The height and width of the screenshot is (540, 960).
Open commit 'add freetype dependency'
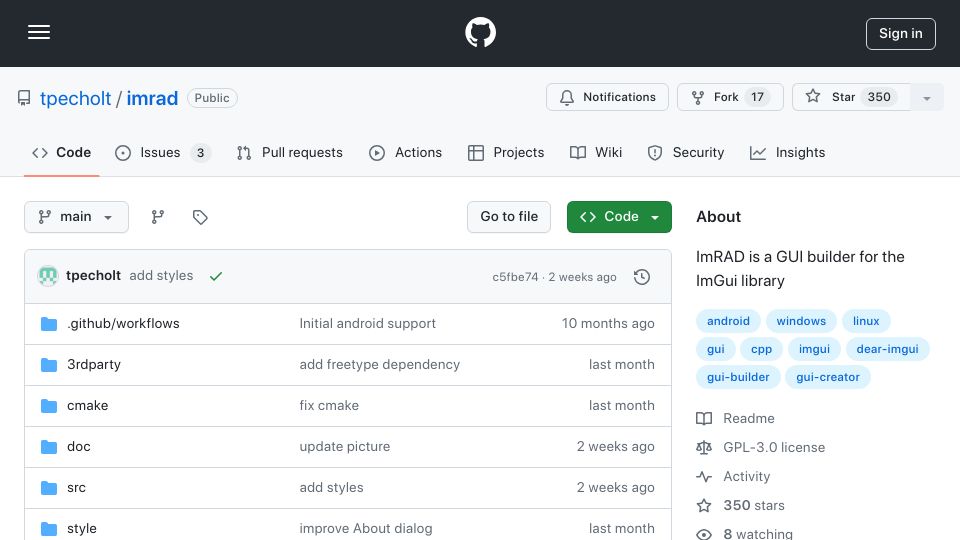(380, 364)
